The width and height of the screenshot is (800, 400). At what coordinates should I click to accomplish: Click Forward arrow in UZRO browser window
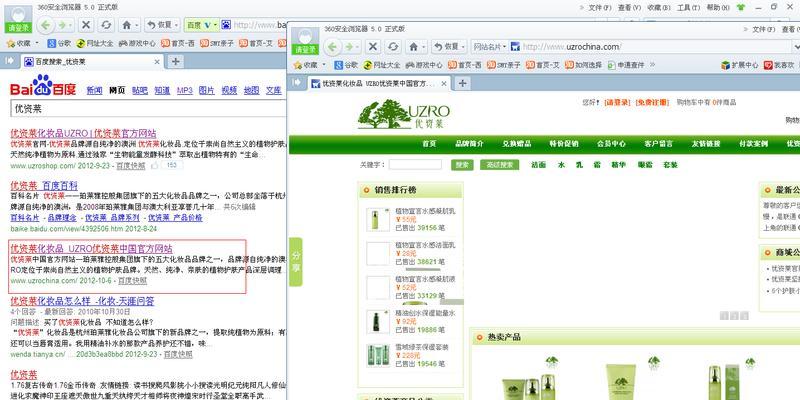pyautogui.click(x=351, y=46)
